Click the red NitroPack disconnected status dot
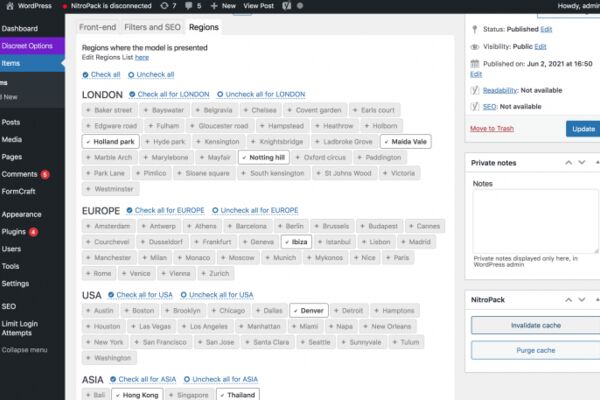Image resolution: width=600 pixels, height=400 pixels. click(x=65, y=6)
